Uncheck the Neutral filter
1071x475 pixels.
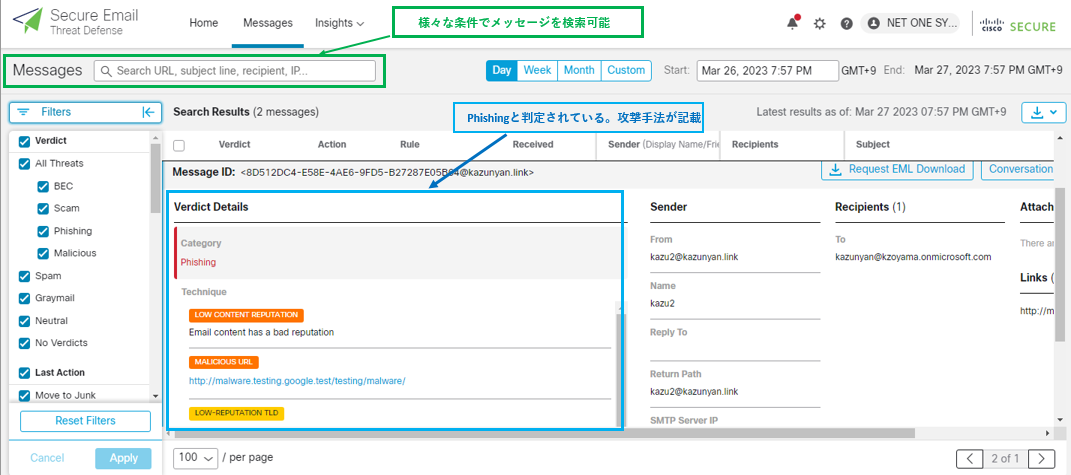[x=24, y=321]
